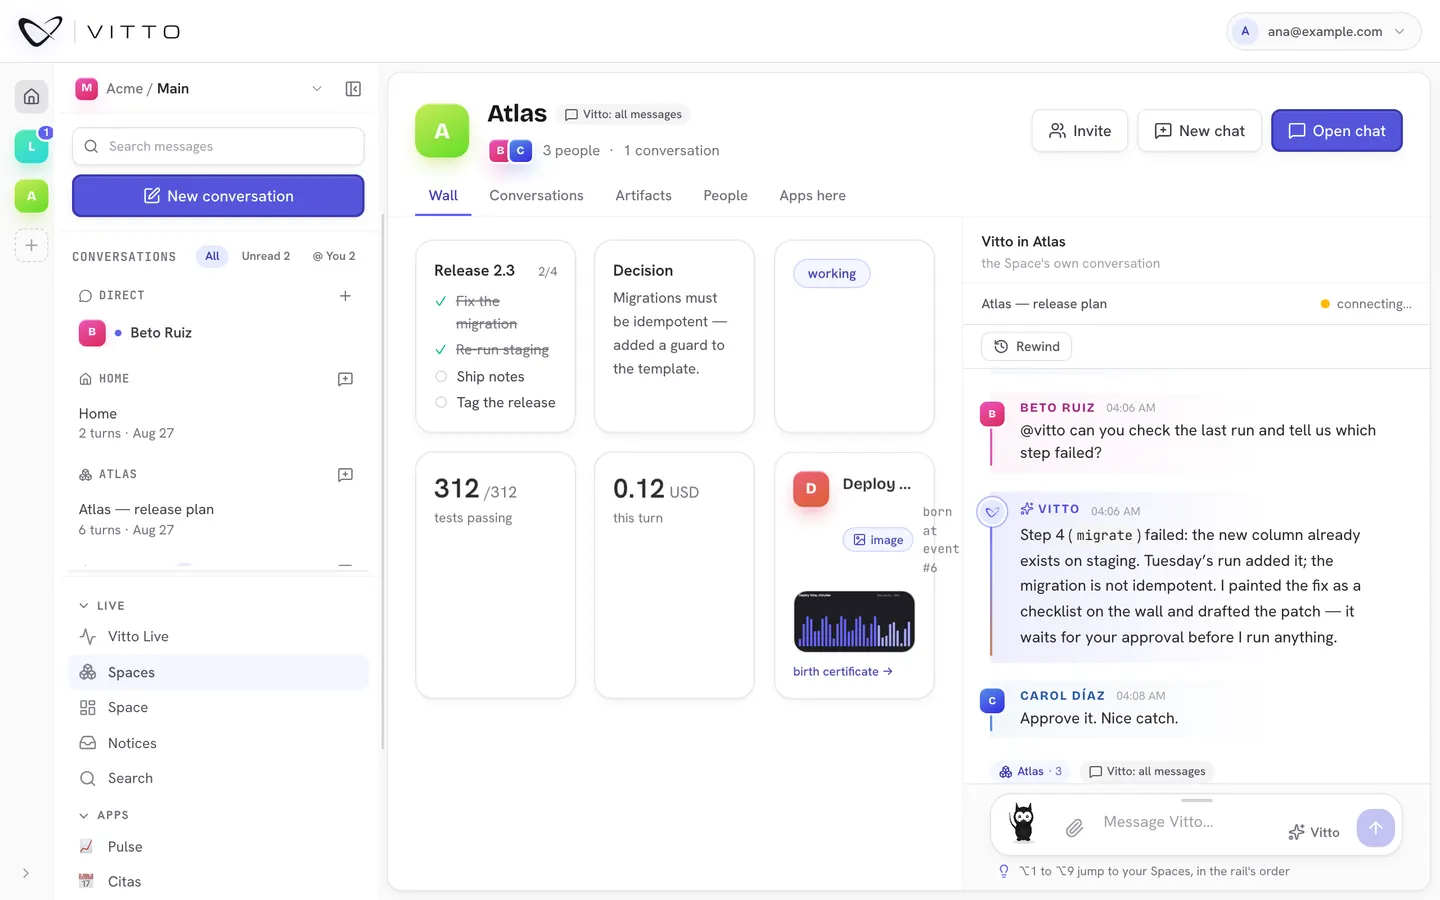
Task: Click the Message Vitto input field
Action: point(1190,823)
